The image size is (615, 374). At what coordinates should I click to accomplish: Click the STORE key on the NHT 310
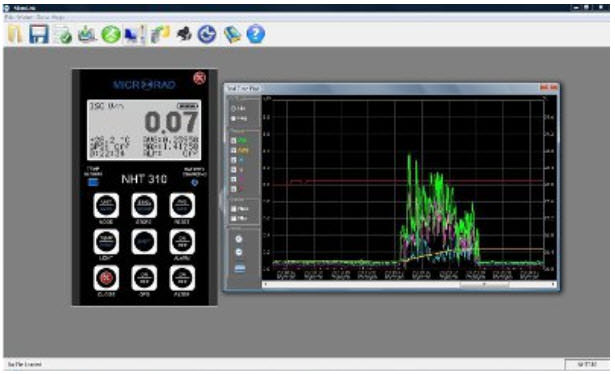coord(144,205)
